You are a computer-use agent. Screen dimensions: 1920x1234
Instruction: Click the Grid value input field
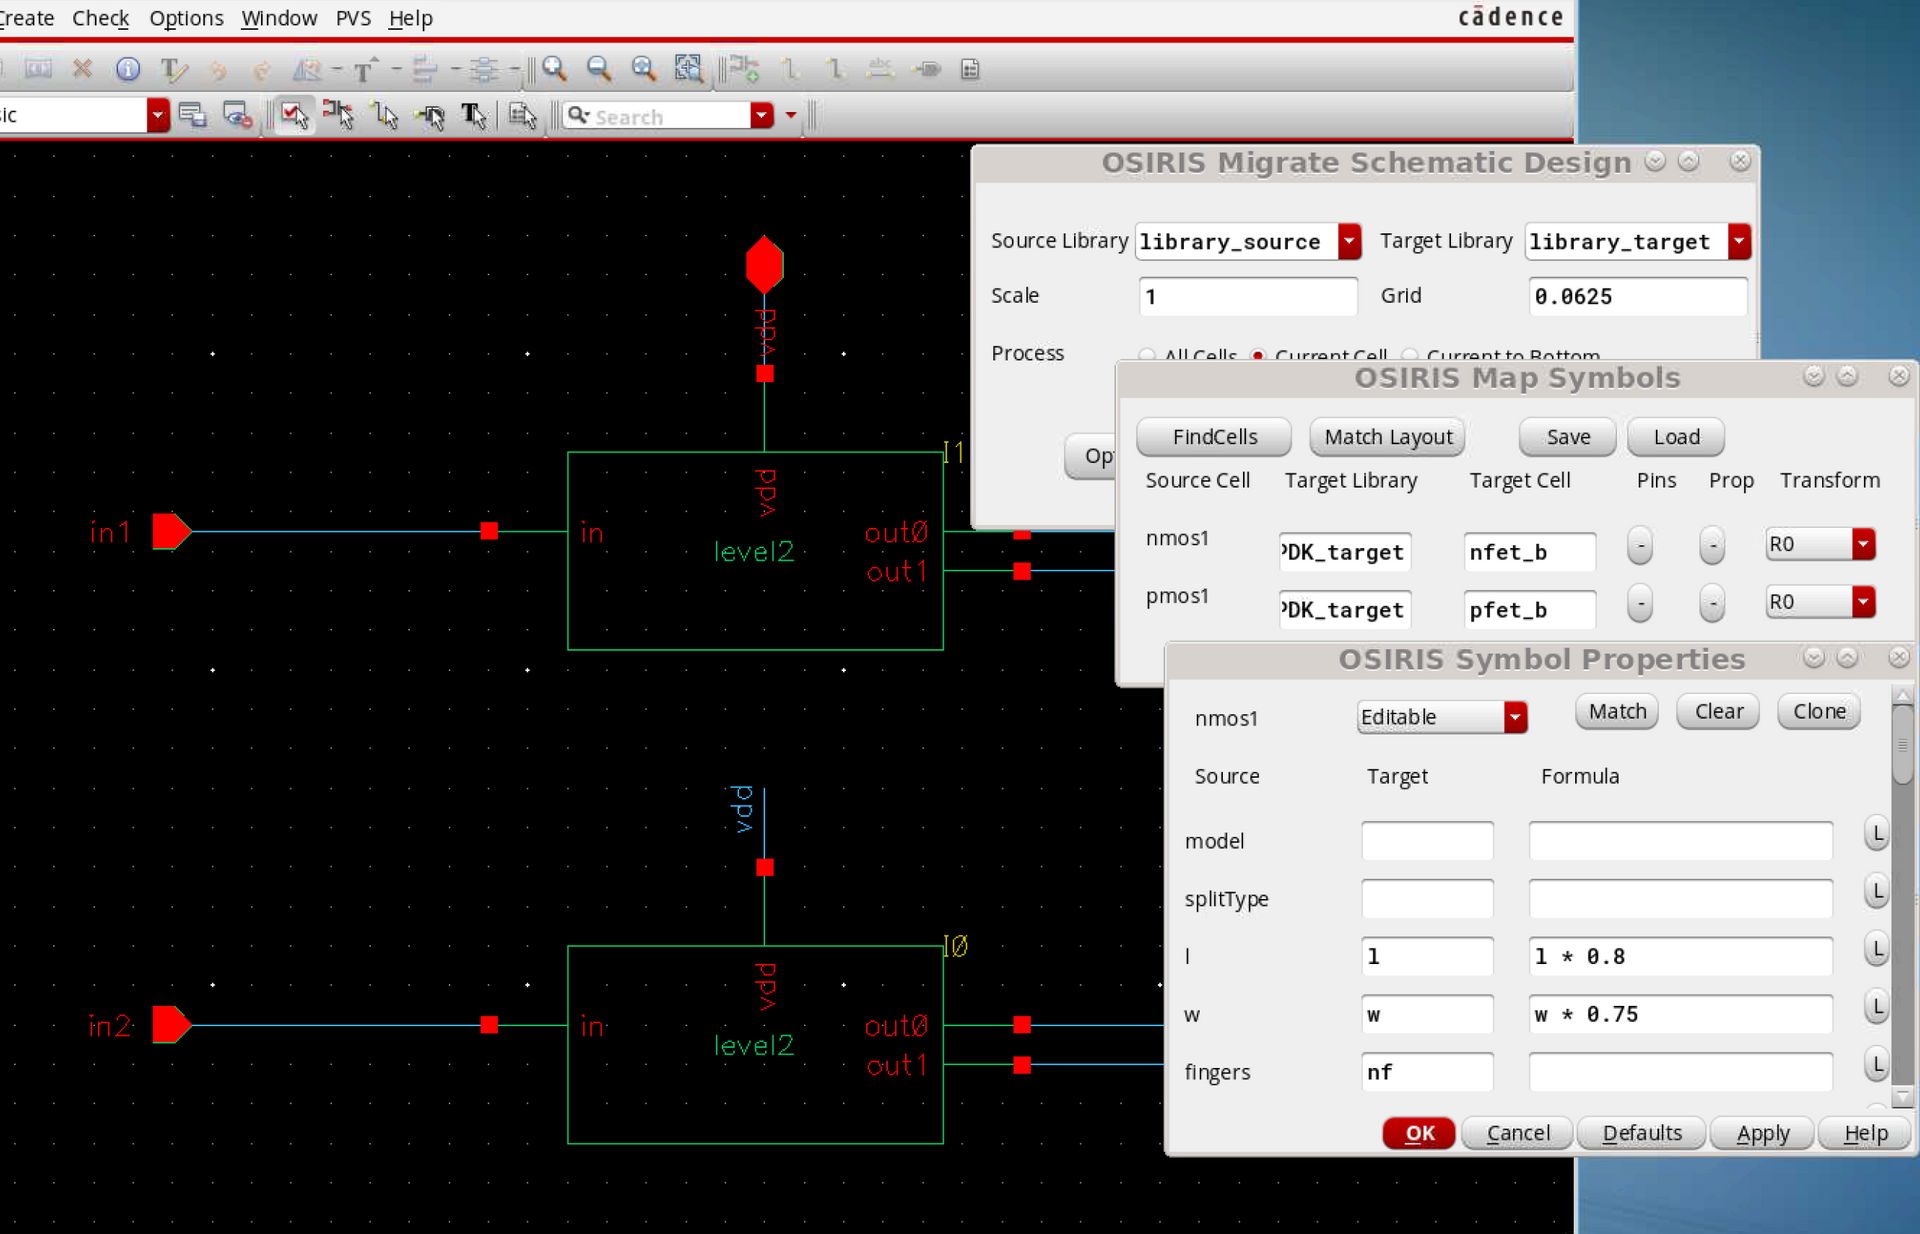[1638, 296]
